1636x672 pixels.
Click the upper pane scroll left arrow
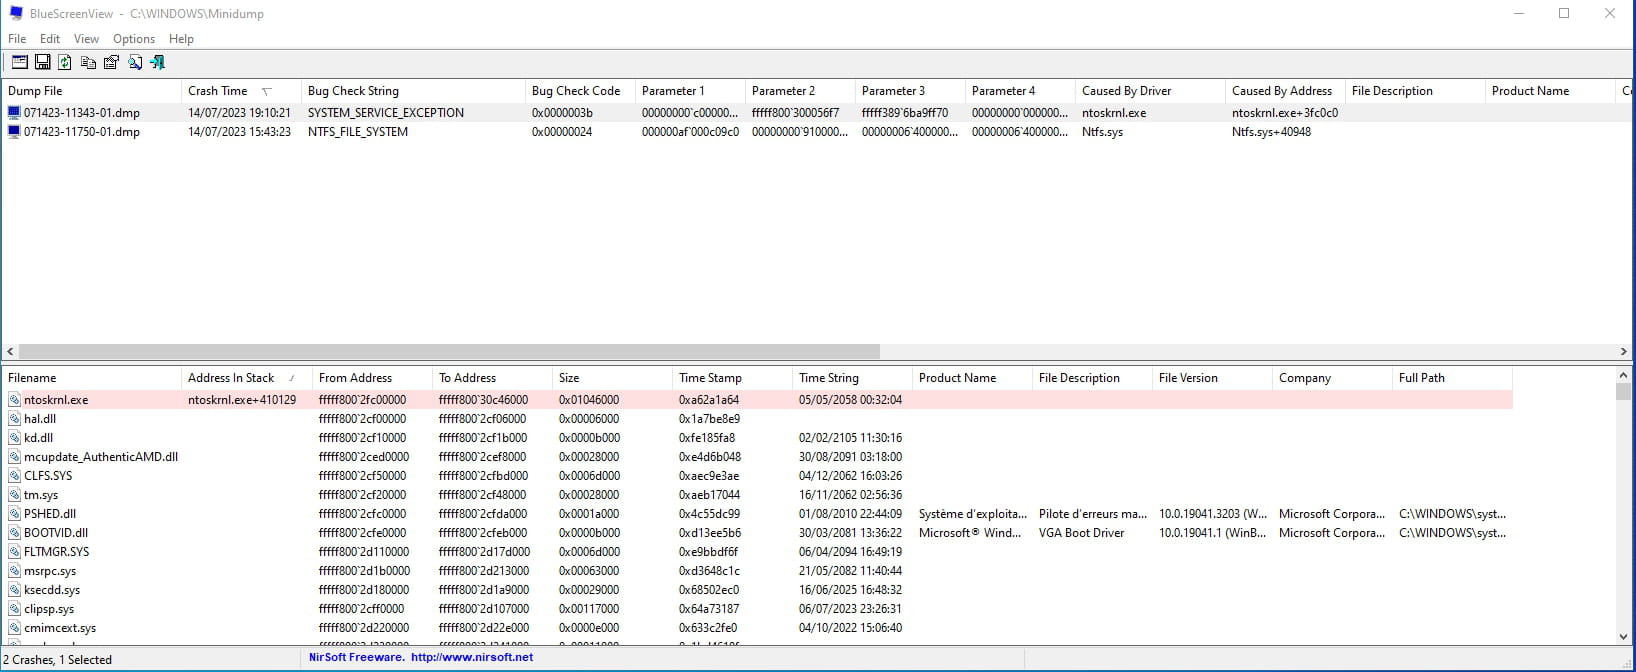click(10, 352)
